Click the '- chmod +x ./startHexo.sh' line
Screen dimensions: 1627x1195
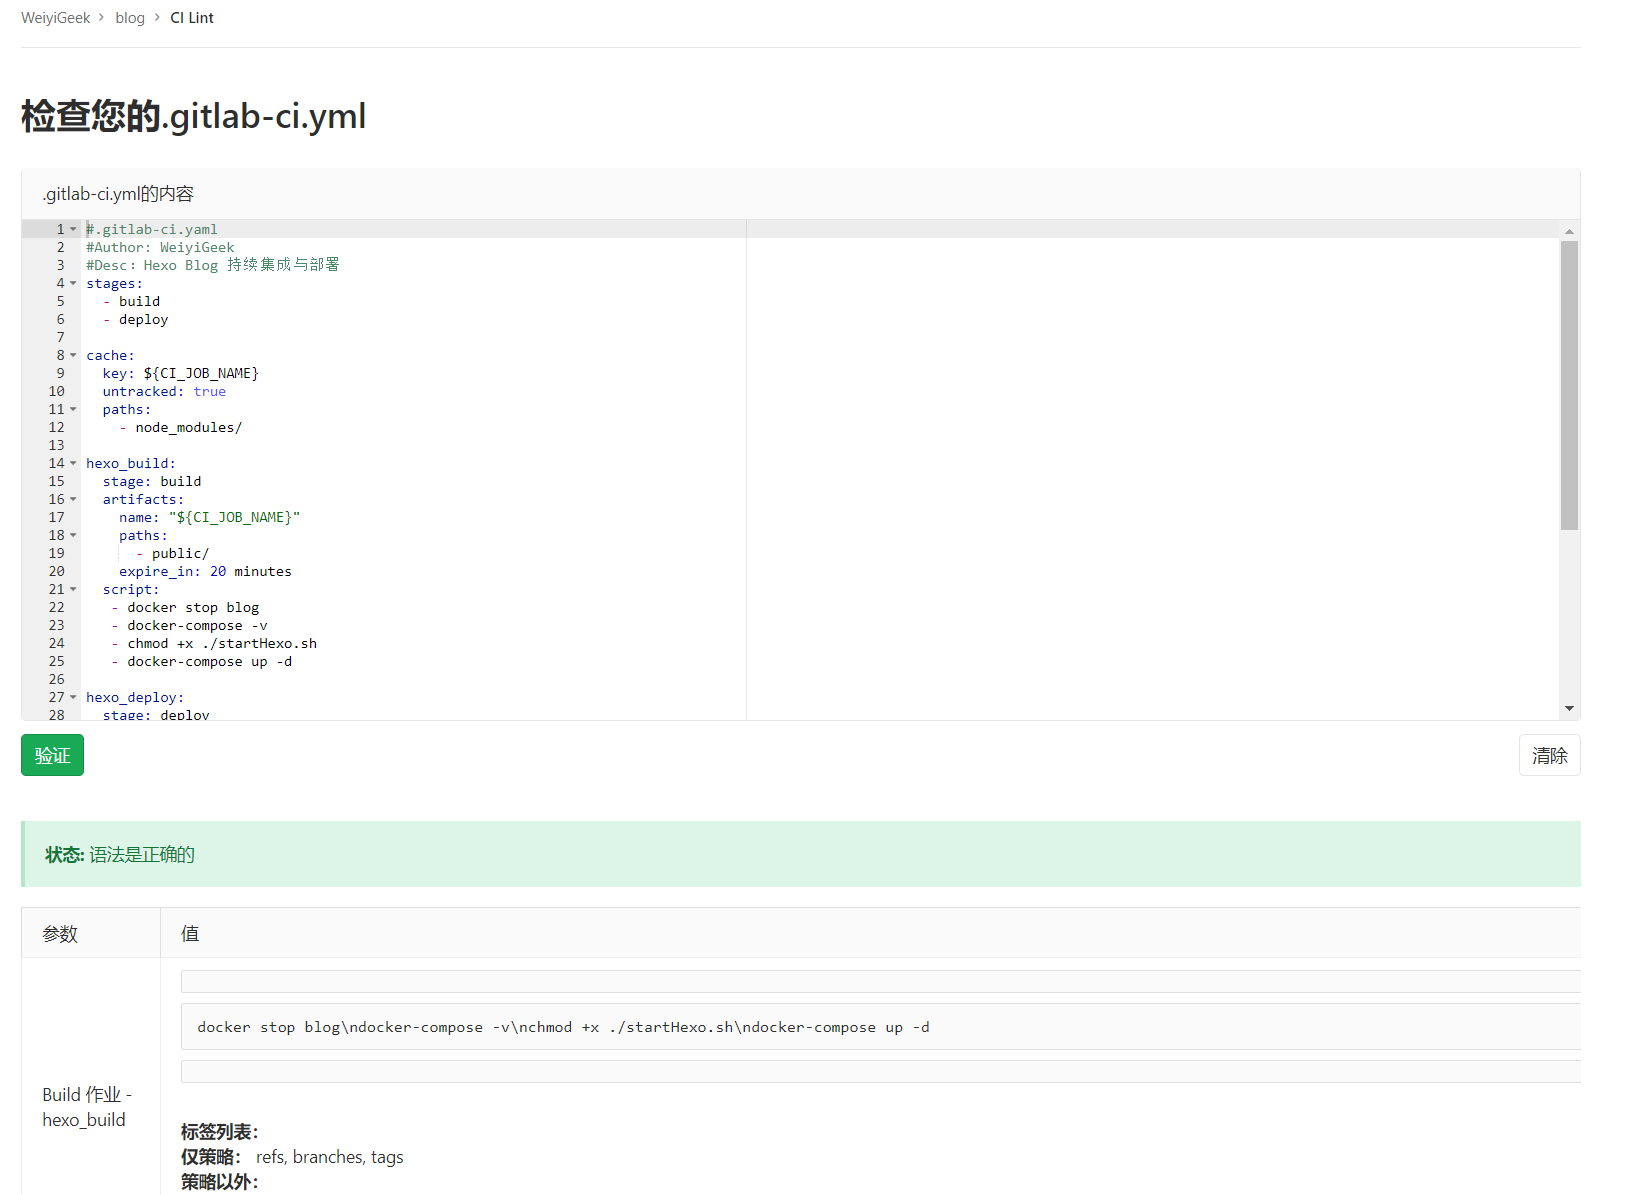click(x=214, y=643)
